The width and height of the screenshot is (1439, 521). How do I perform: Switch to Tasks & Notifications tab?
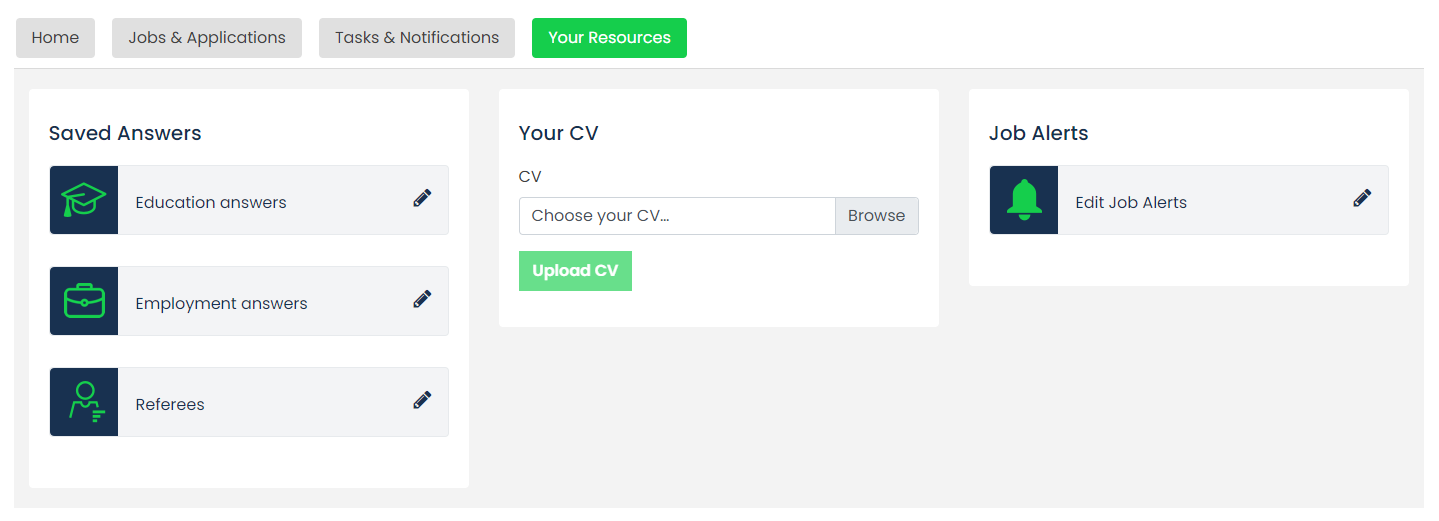[417, 38]
